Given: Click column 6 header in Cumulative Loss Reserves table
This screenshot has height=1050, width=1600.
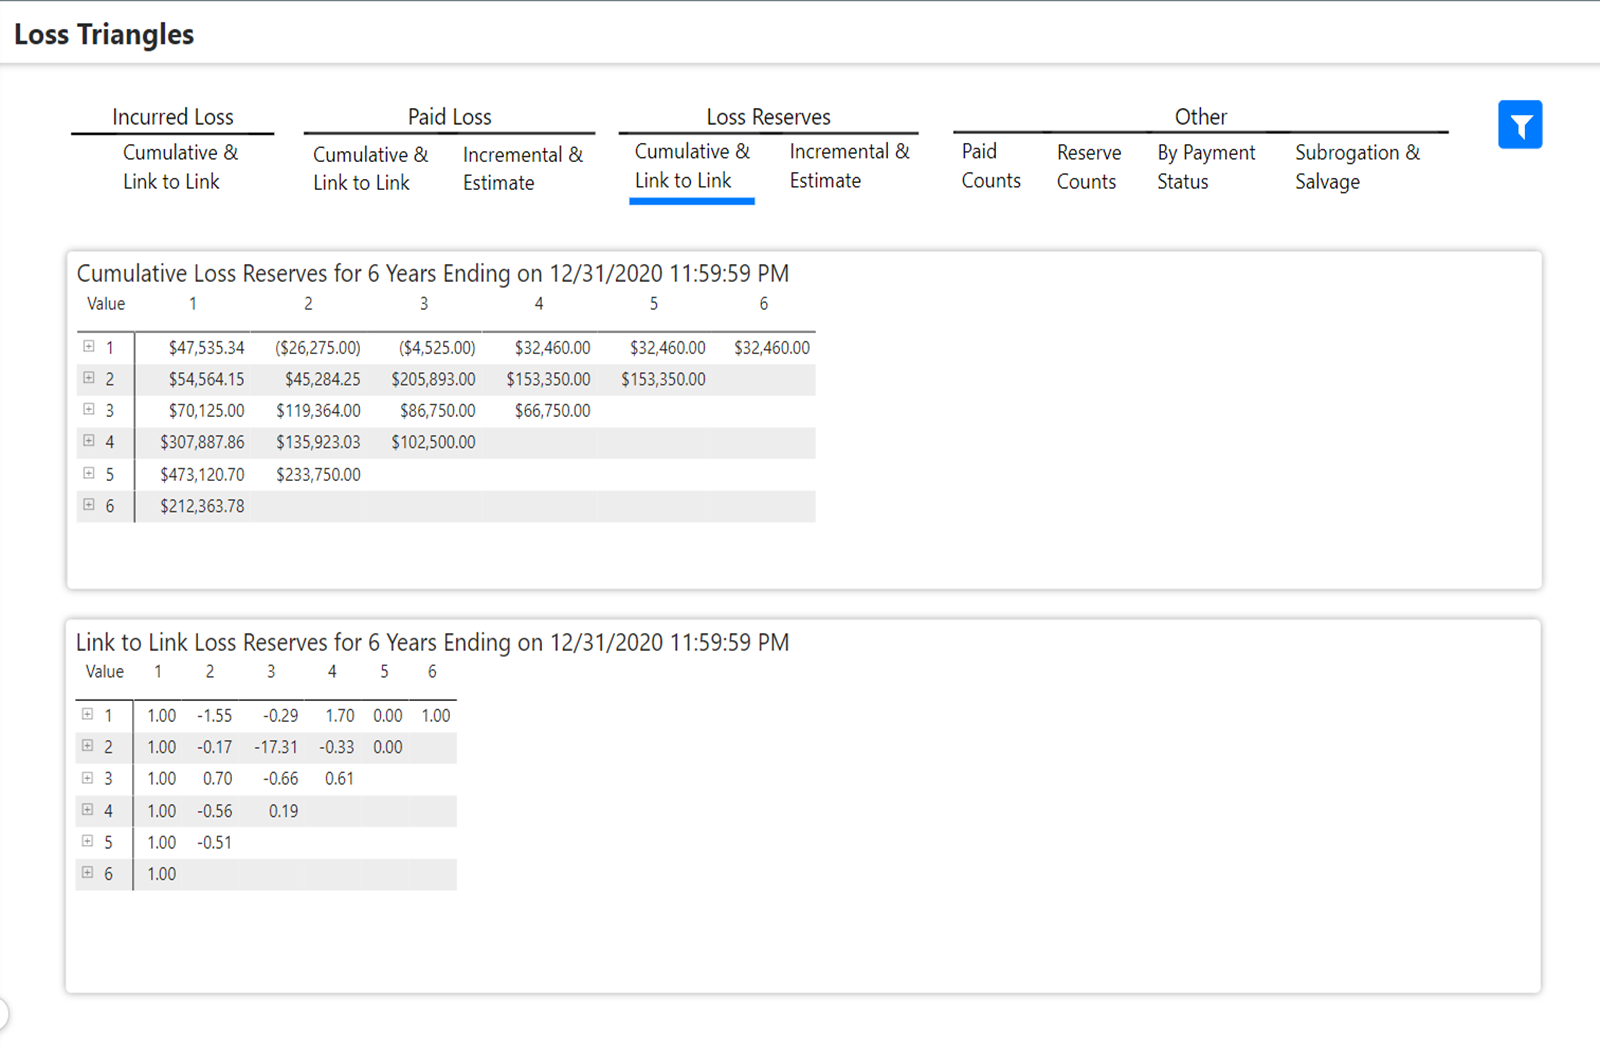Looking at the screenshot, I should [763, 304].
